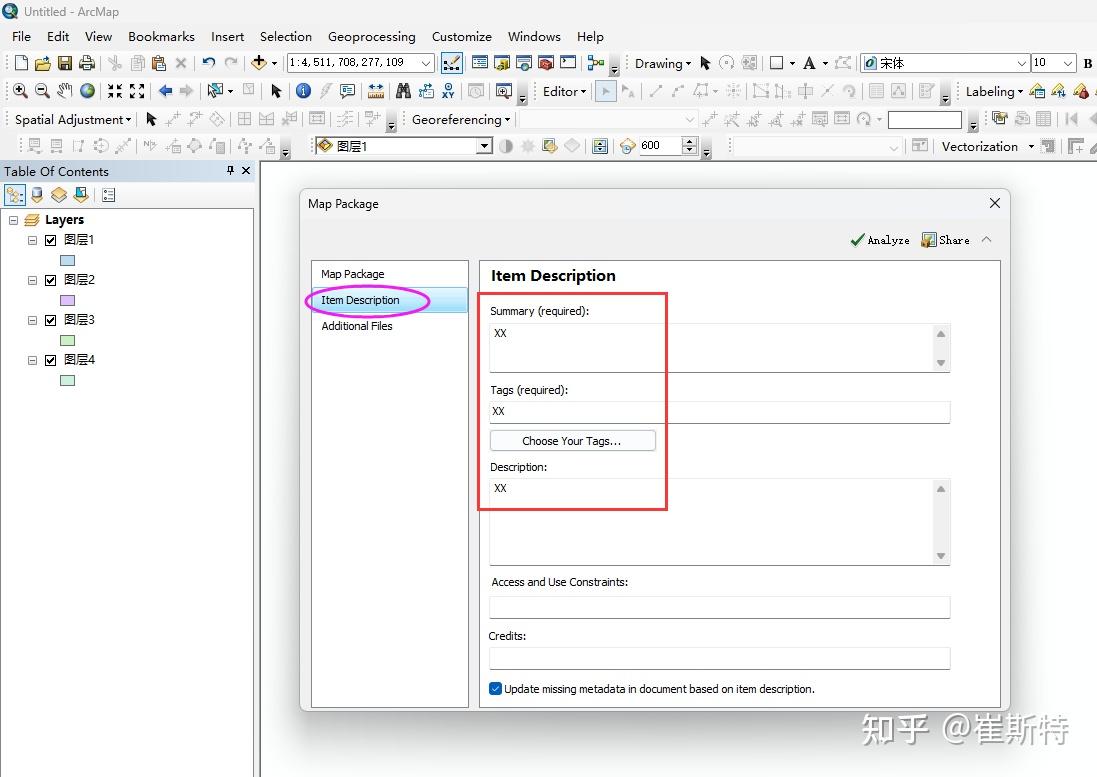Open the map scale dropdown
1097x777 pixels.
(x=425, y=63)
